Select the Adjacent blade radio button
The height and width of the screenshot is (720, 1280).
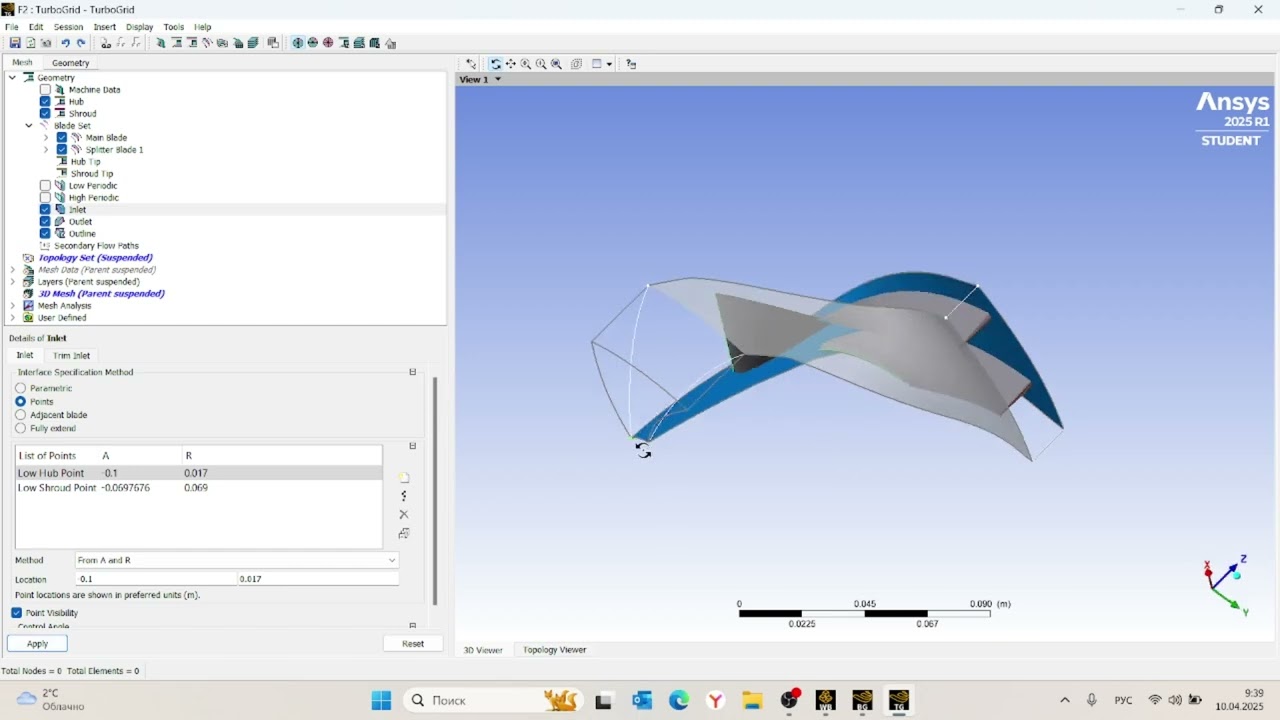point(20,415)
